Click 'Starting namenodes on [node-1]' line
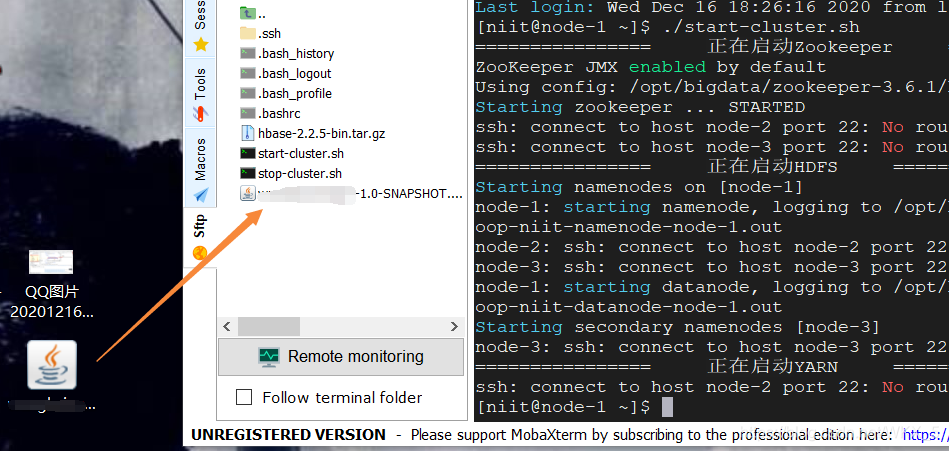The image size is (949, 451). (x=639, y=187)
